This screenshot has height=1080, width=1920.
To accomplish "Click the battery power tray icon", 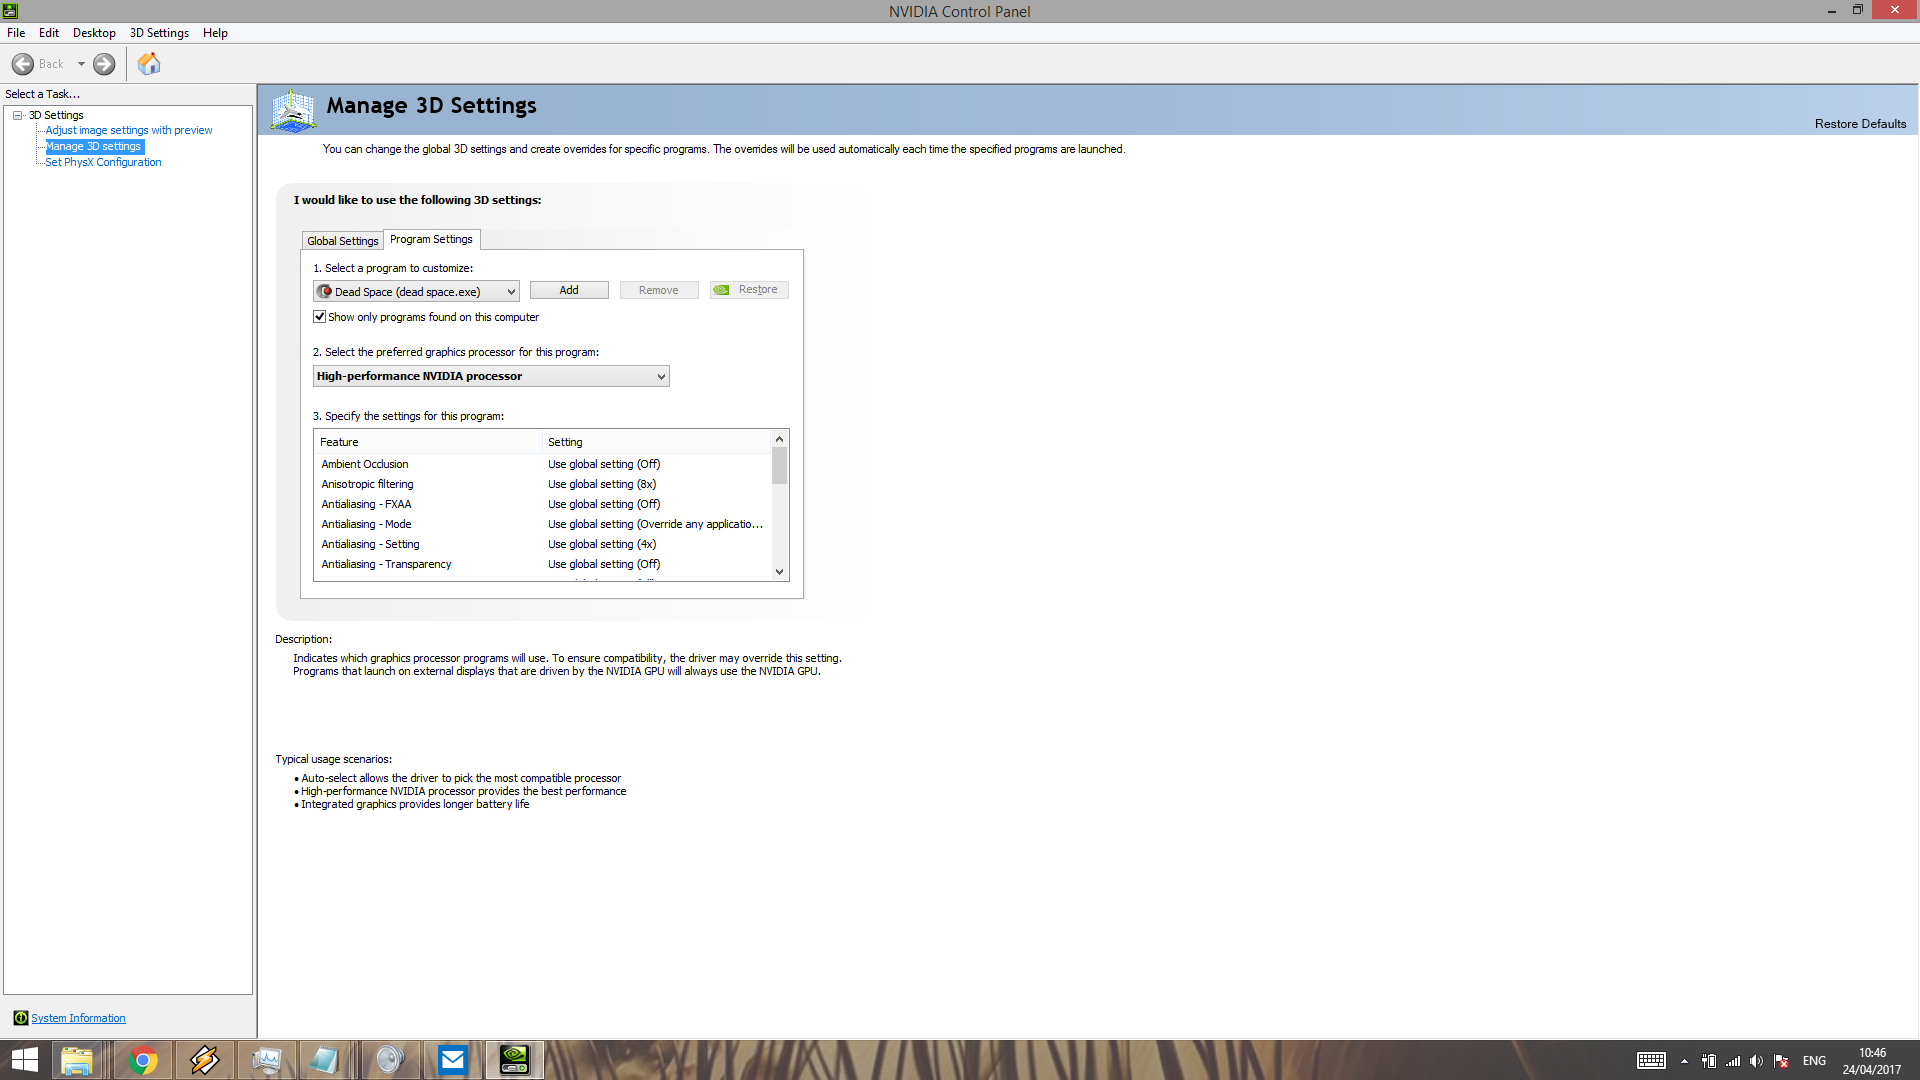I will coord(1709,1061).
